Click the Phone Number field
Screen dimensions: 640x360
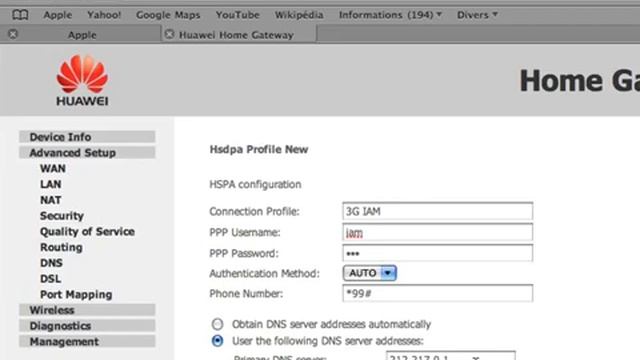click(x=438, y=293)
